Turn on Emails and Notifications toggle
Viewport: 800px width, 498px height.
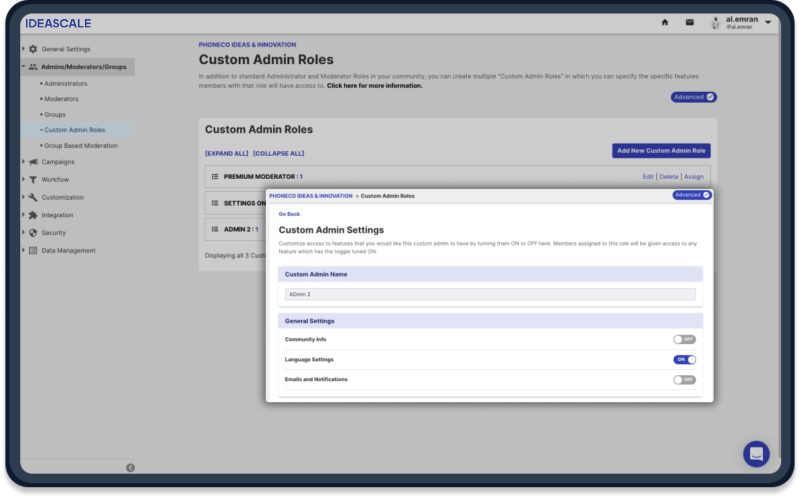pyautogui.click(x=684, y=380)
